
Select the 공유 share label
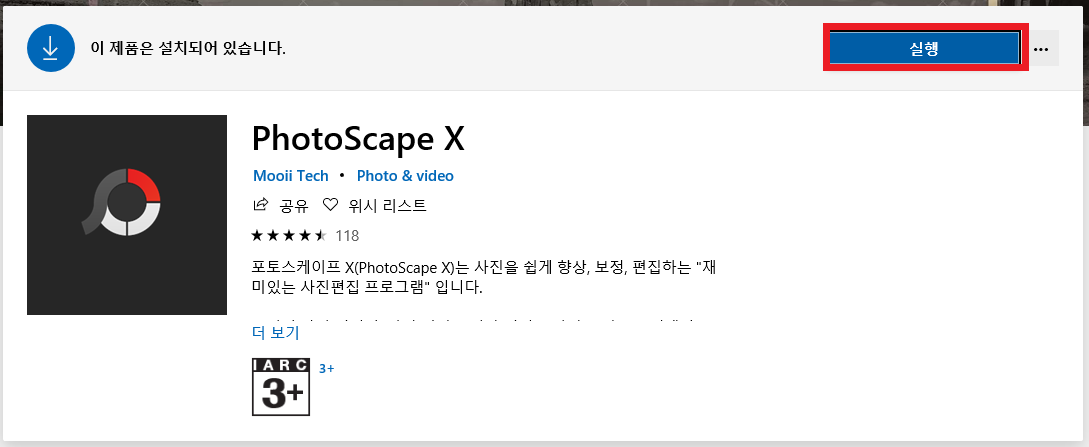pyautogui.click(x=294, y=205)
